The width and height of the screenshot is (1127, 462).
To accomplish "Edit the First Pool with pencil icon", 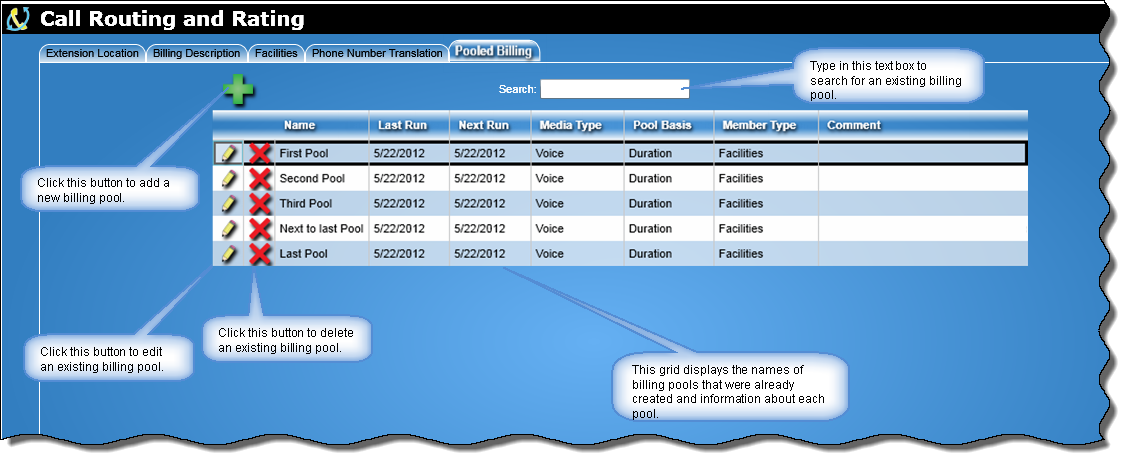I will pyautogui.click(x=229, y=153).
